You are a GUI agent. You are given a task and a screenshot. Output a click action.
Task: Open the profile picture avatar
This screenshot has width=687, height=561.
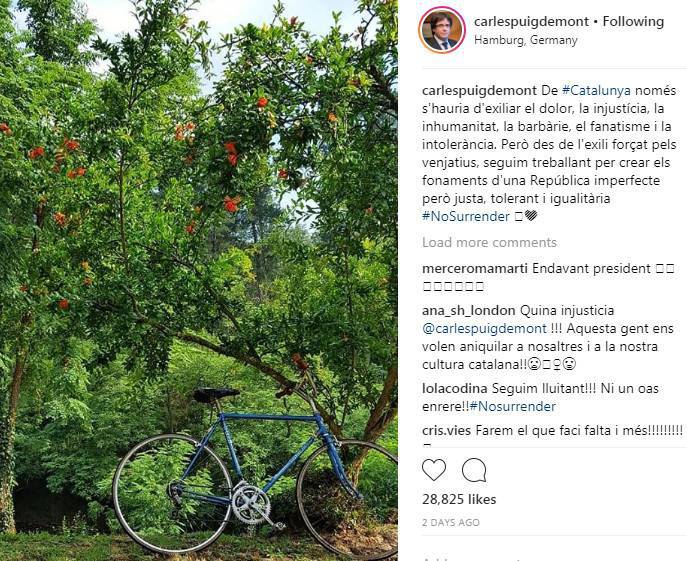point(442,30)
